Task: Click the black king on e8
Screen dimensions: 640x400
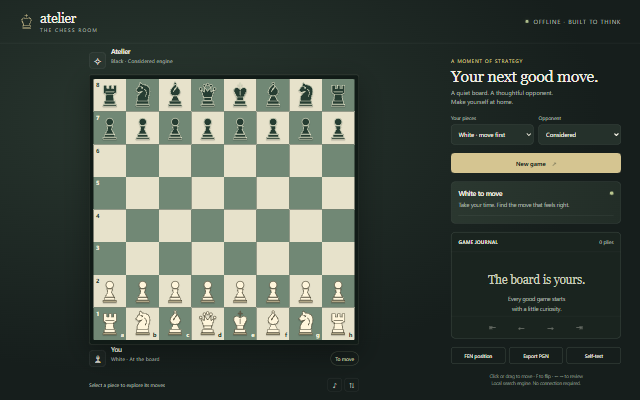Action: point(240,95)
